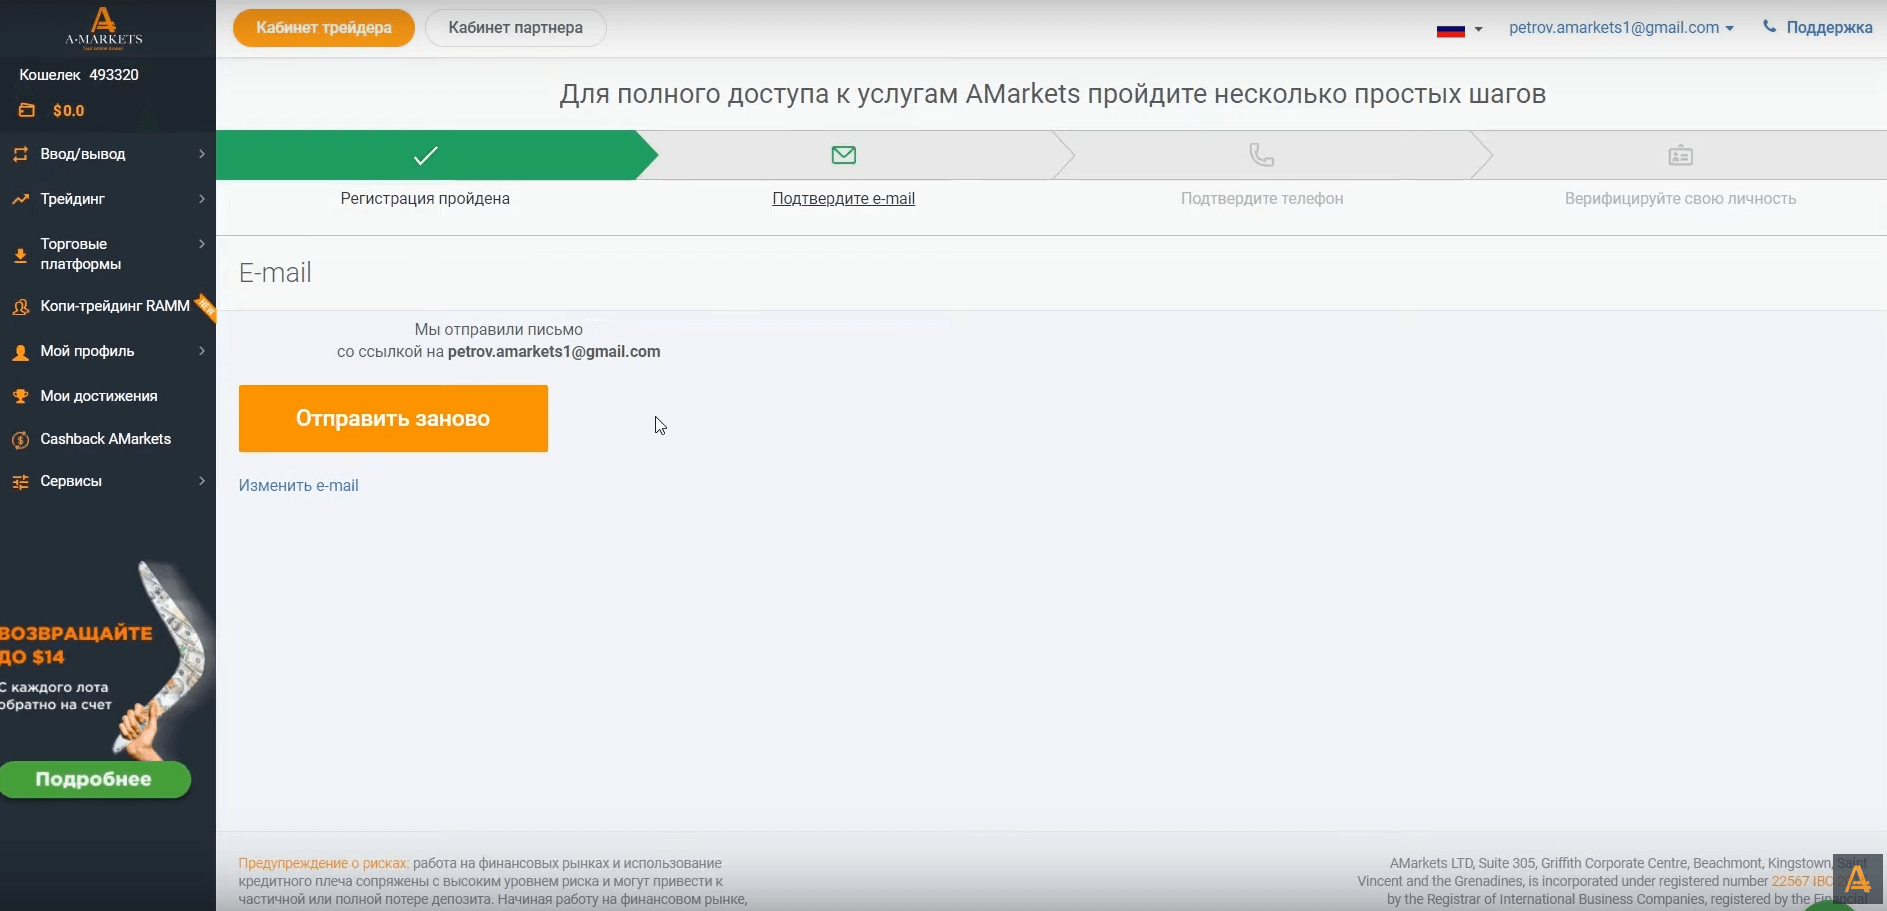This screenshot has height=911, width=1887.
Task: Click the envelope e-mail step icon
Action: (844, 155)
